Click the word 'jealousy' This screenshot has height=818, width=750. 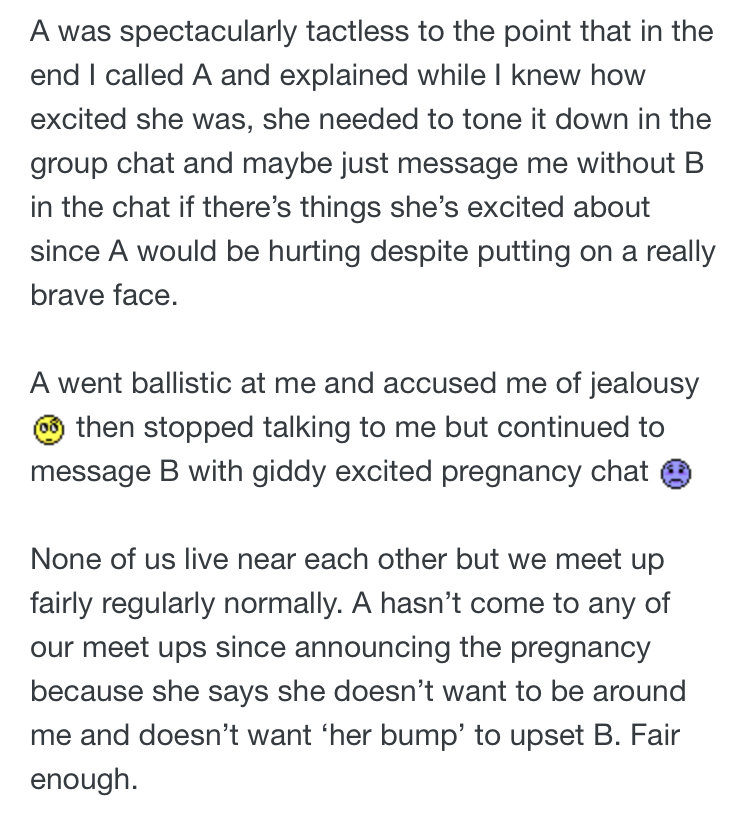644,385
